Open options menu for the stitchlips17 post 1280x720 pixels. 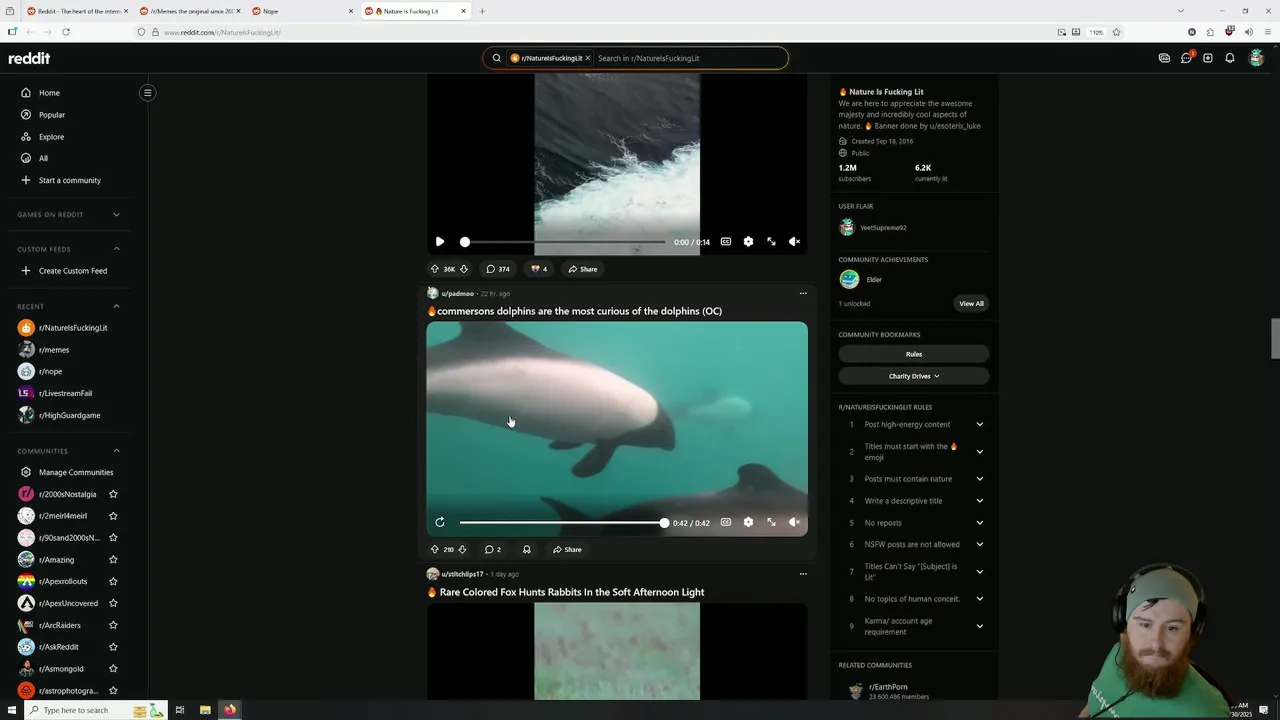click(803, 574)
